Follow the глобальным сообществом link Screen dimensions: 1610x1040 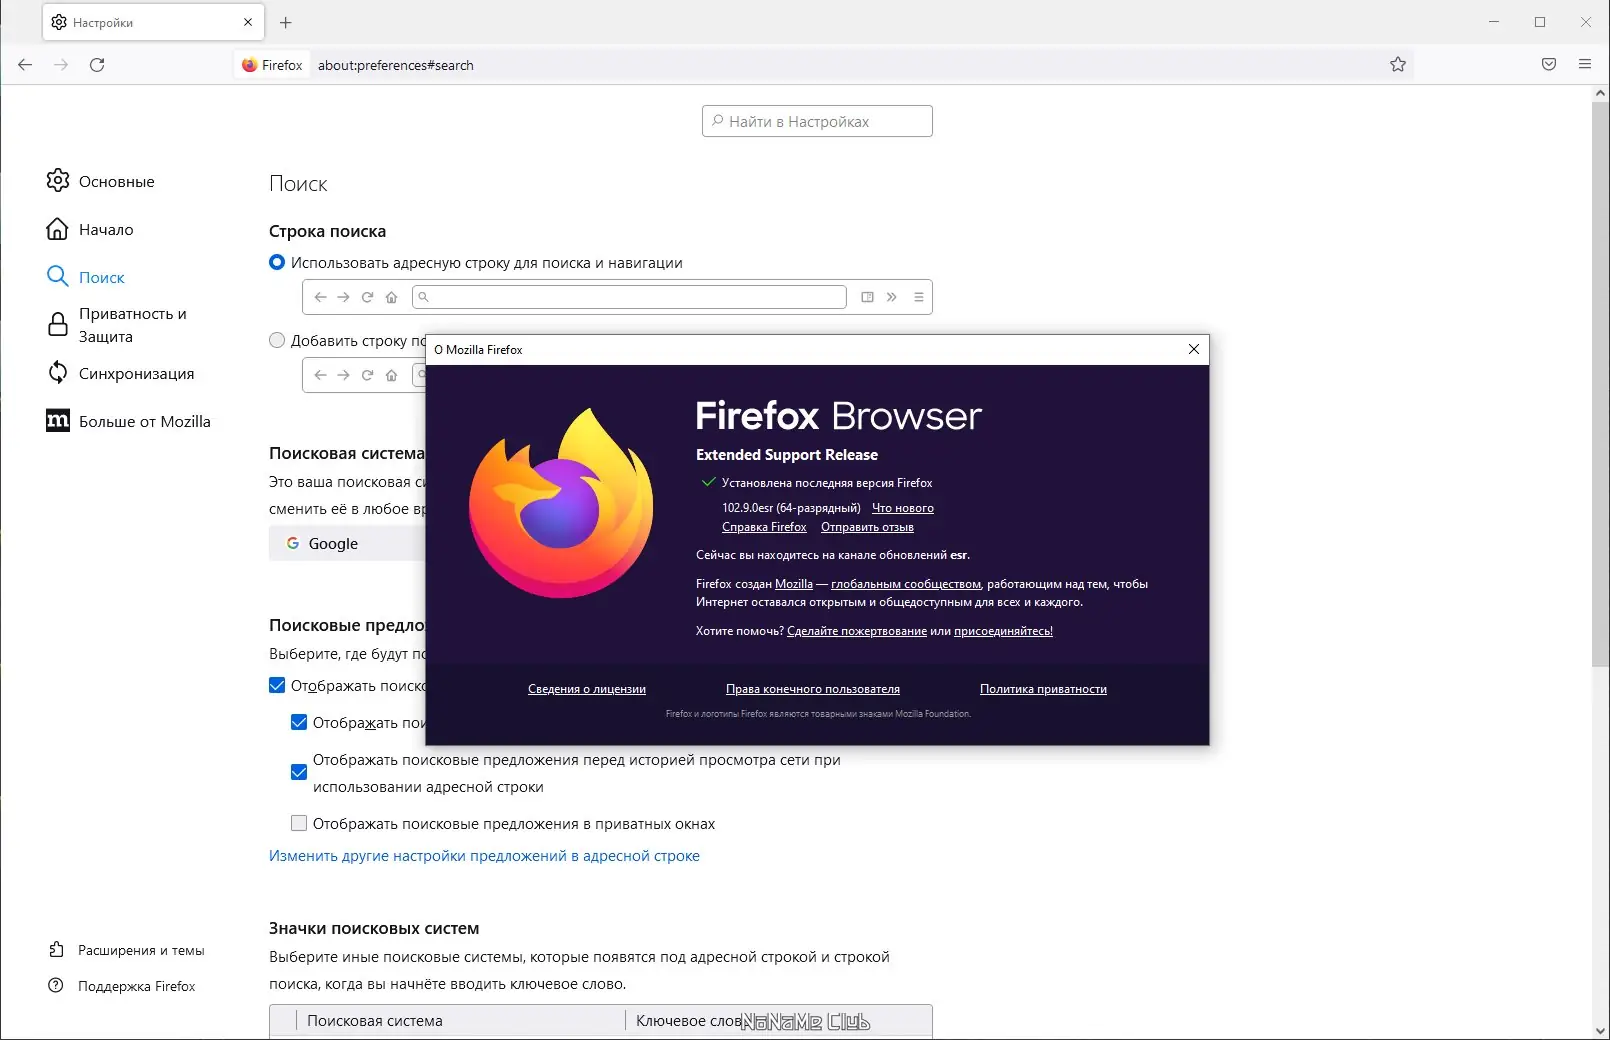click(906, 584)
